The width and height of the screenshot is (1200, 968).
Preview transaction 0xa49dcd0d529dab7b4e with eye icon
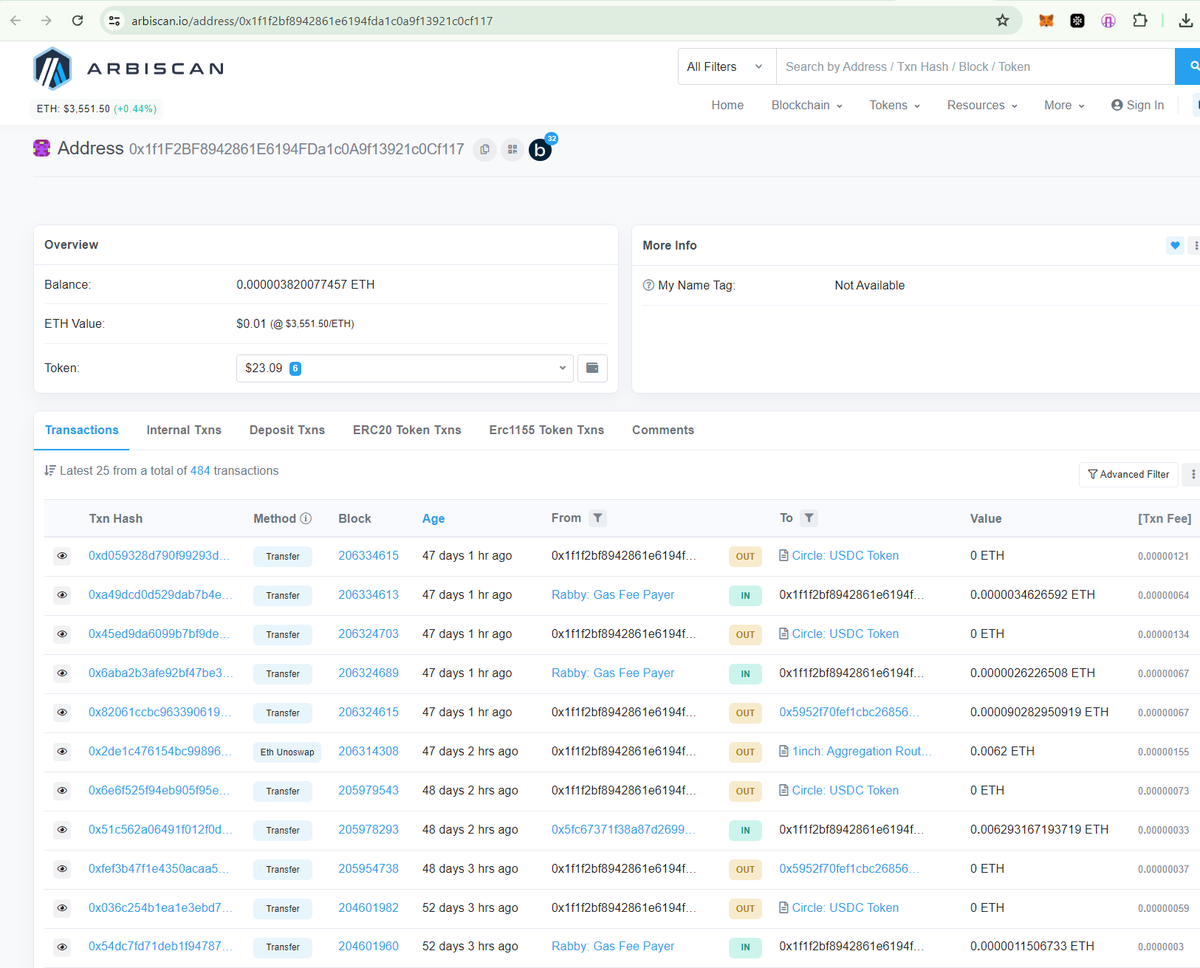62,595
